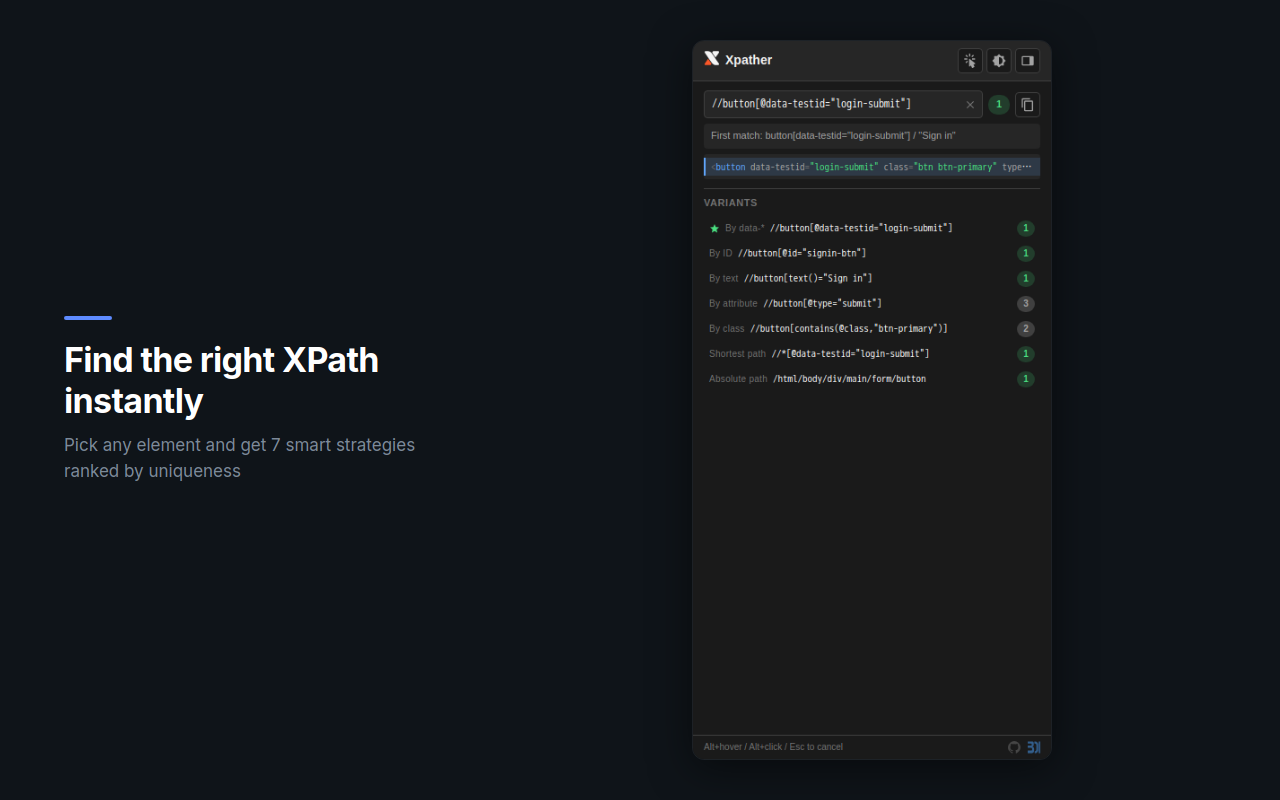Choose the Shortest path variant
This screenshot has height=800, width=1280.
point(820,353)
